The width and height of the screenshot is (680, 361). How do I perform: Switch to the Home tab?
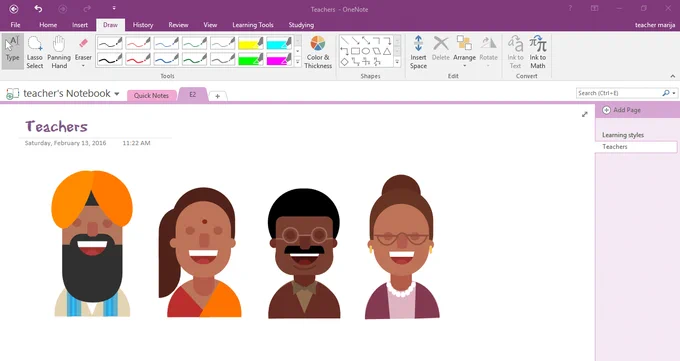click(48, 25)
